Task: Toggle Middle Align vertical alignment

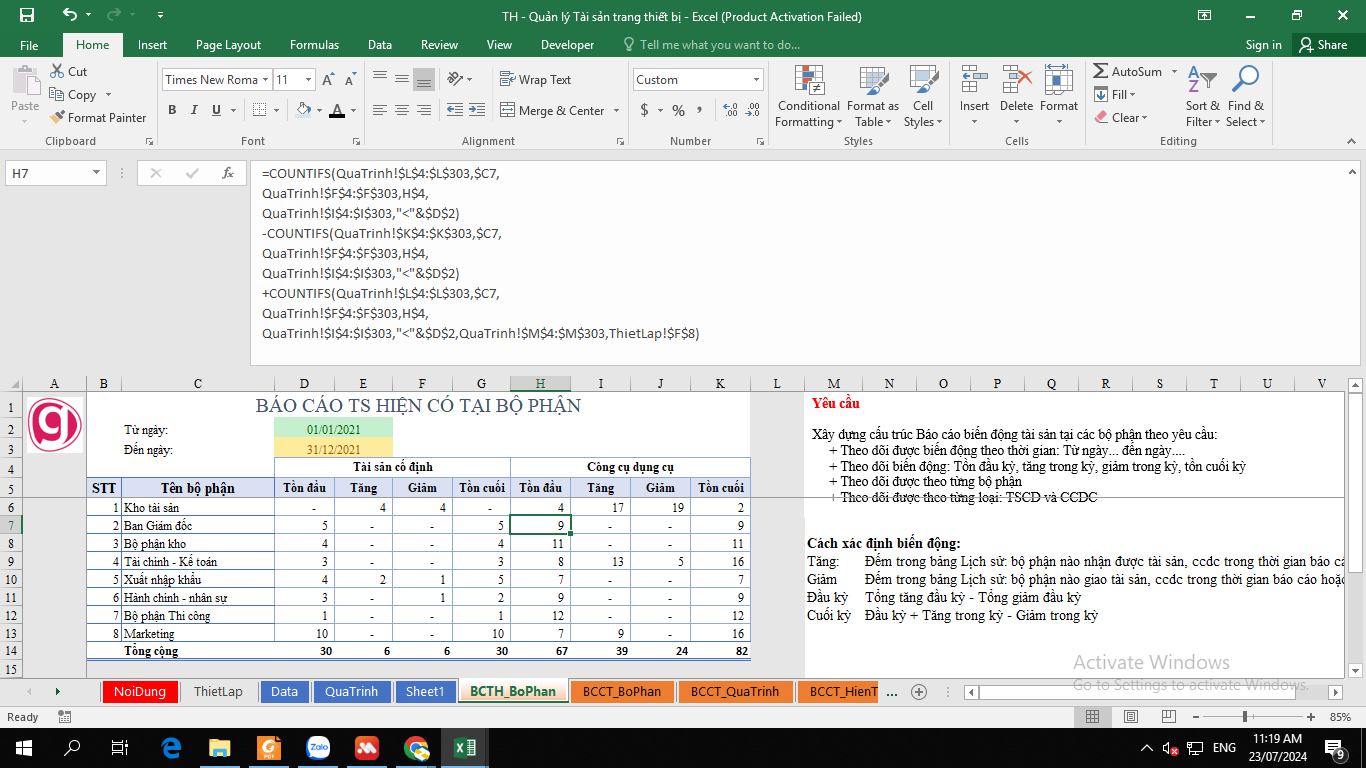Action: click(401, 80)
